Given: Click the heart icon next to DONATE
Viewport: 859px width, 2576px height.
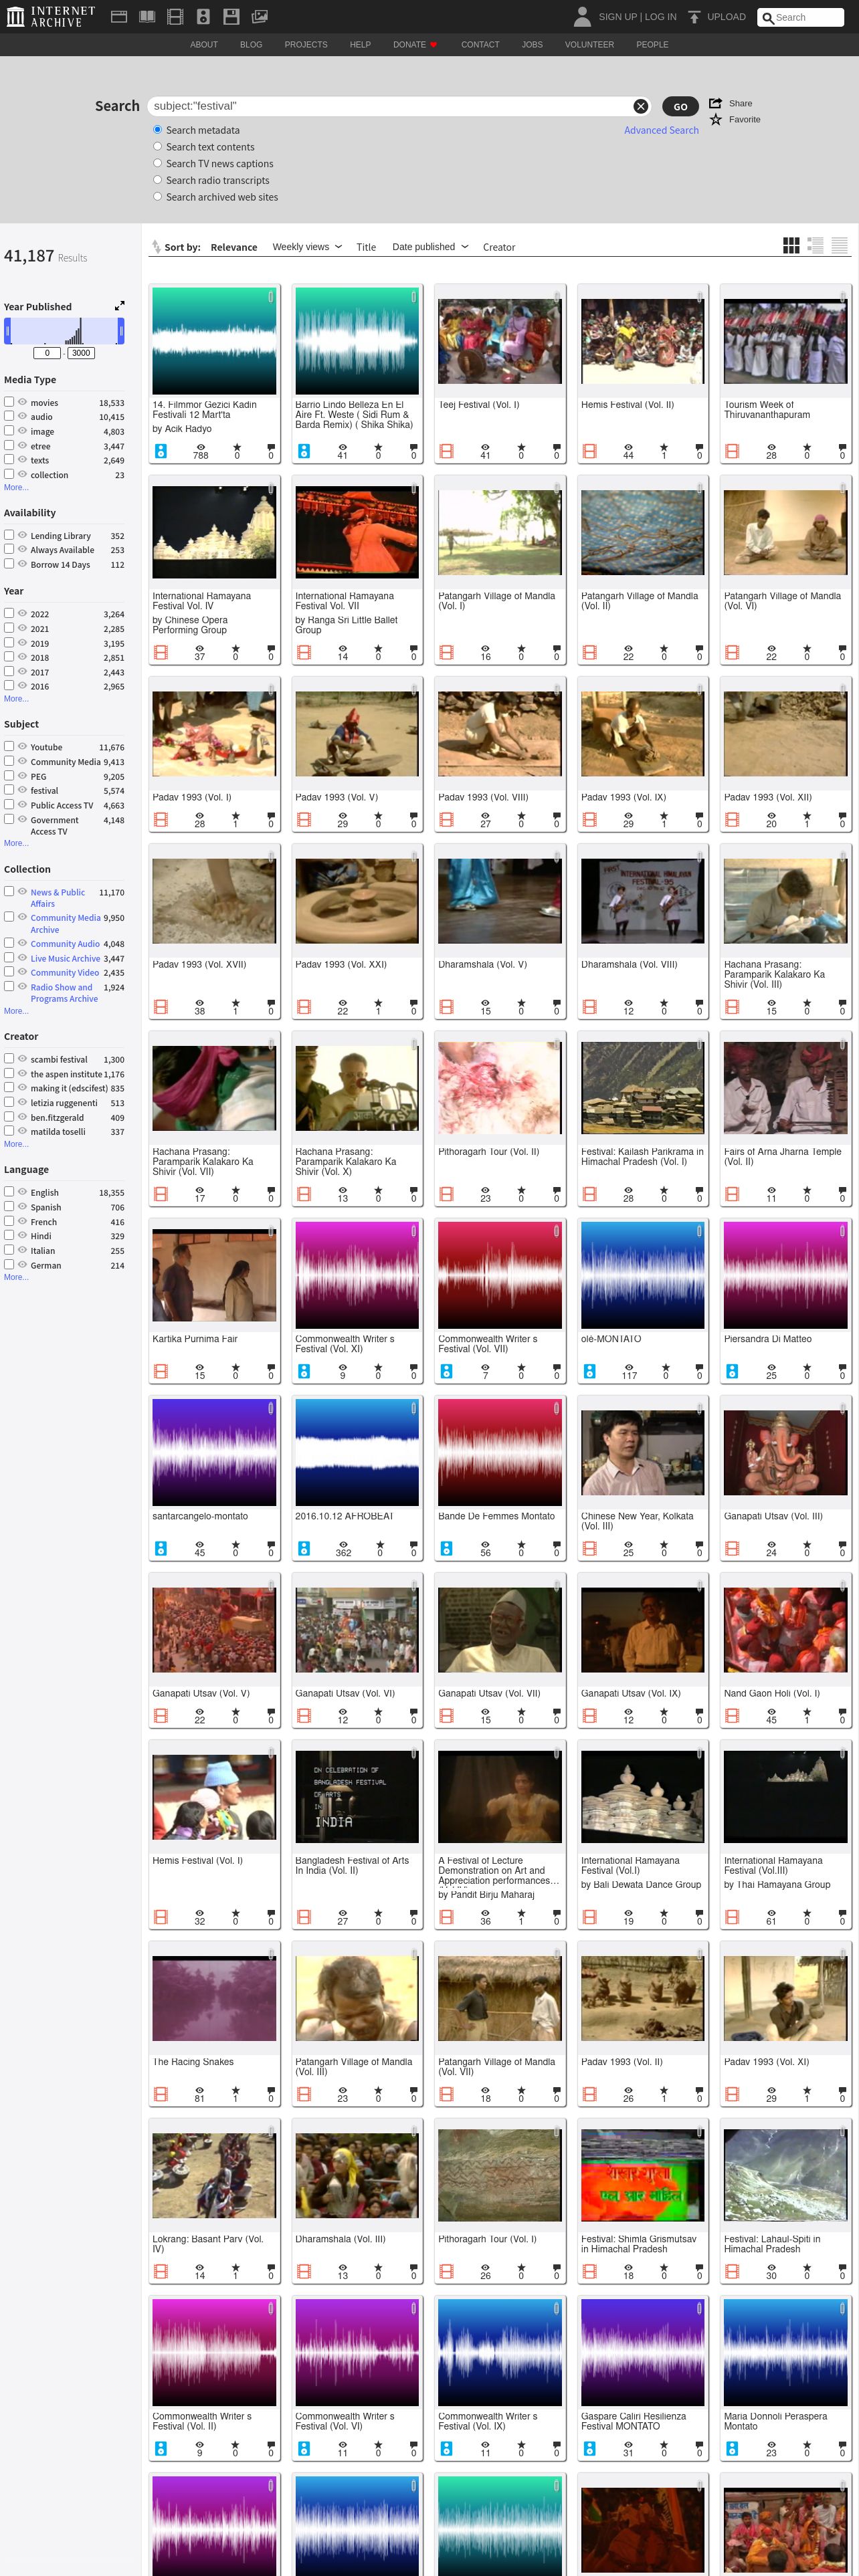Looking at the screenshot, I should (434, 45).
